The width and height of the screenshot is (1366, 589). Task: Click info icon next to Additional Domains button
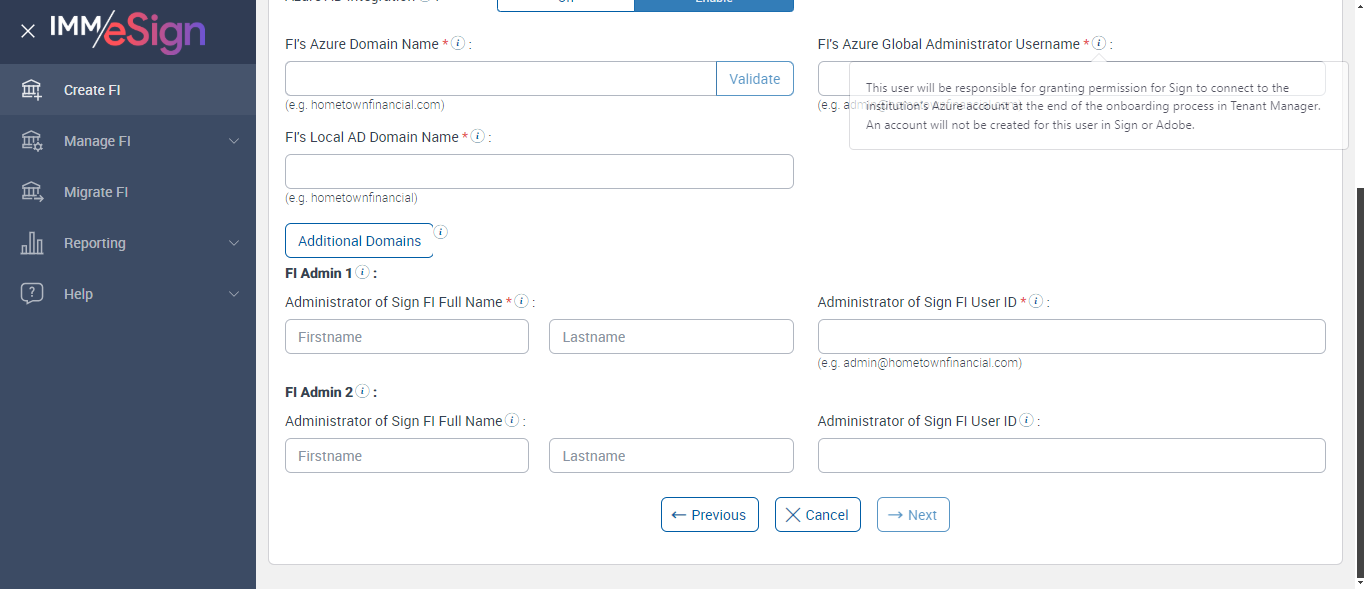[x=441, y=232]
